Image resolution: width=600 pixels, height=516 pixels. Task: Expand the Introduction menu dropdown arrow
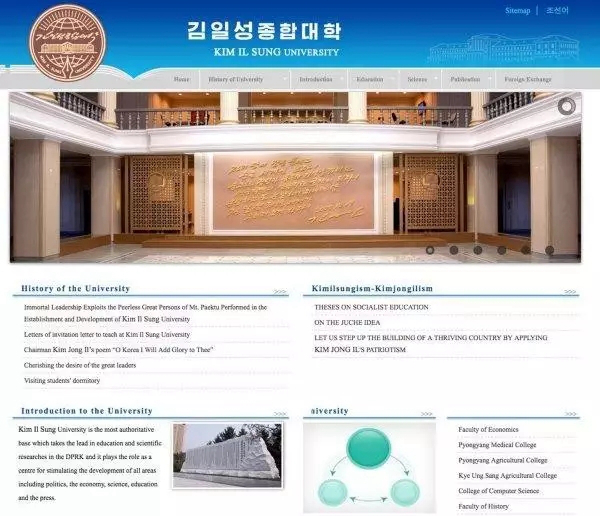(x=342, y=79)
